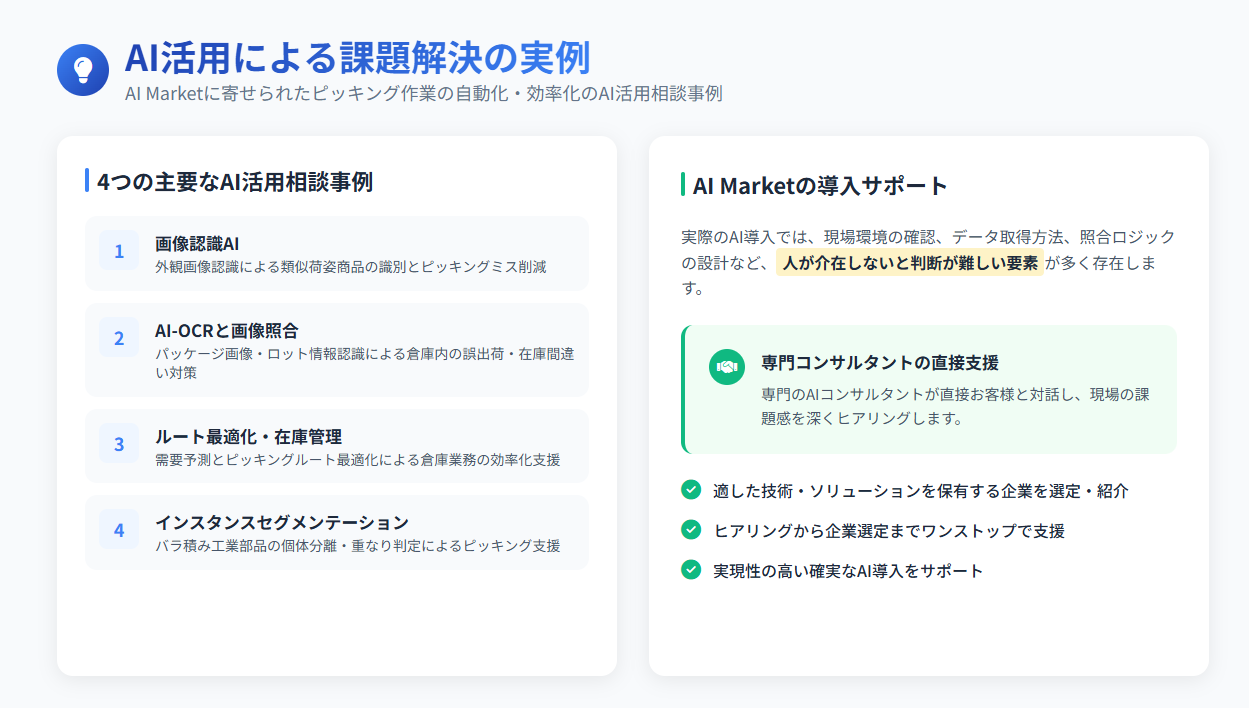Viewport: 1249px width, 708px height.
Task: Click bullet text 適した技術・ソリューションを保有する企業
Action: pyautogui.click(x=921, y=490)
